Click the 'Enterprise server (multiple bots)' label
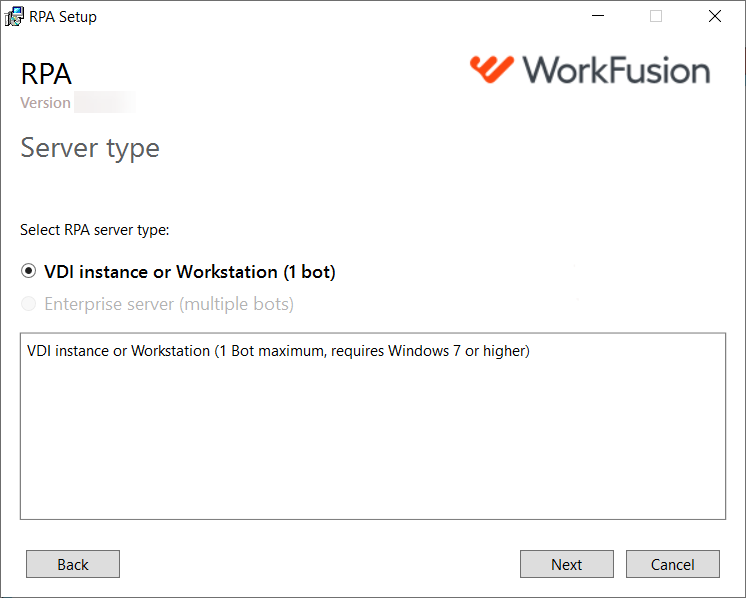The image size is (746, 598). [x=169, y=304]
